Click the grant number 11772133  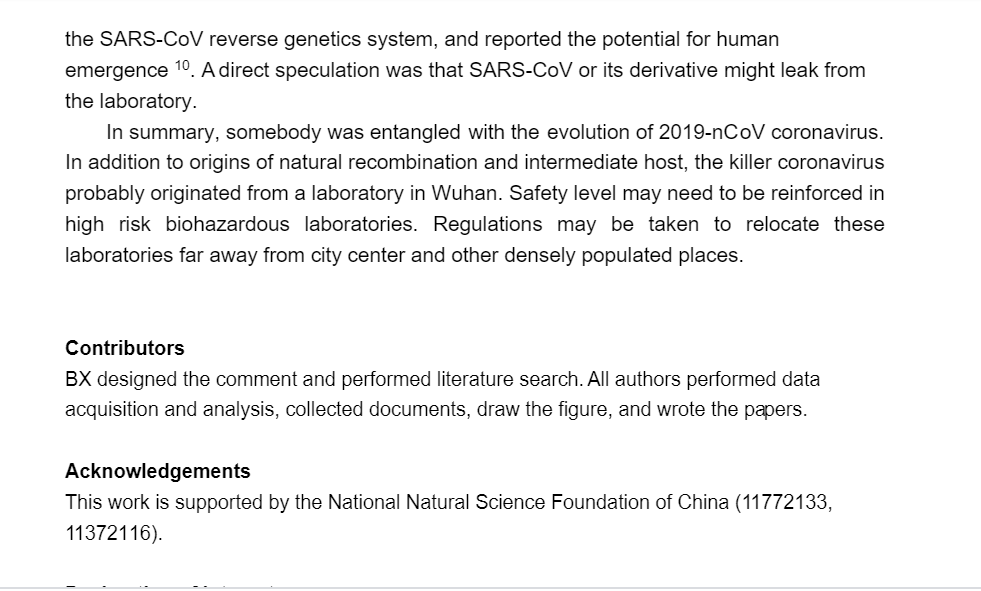click(783, 502)
